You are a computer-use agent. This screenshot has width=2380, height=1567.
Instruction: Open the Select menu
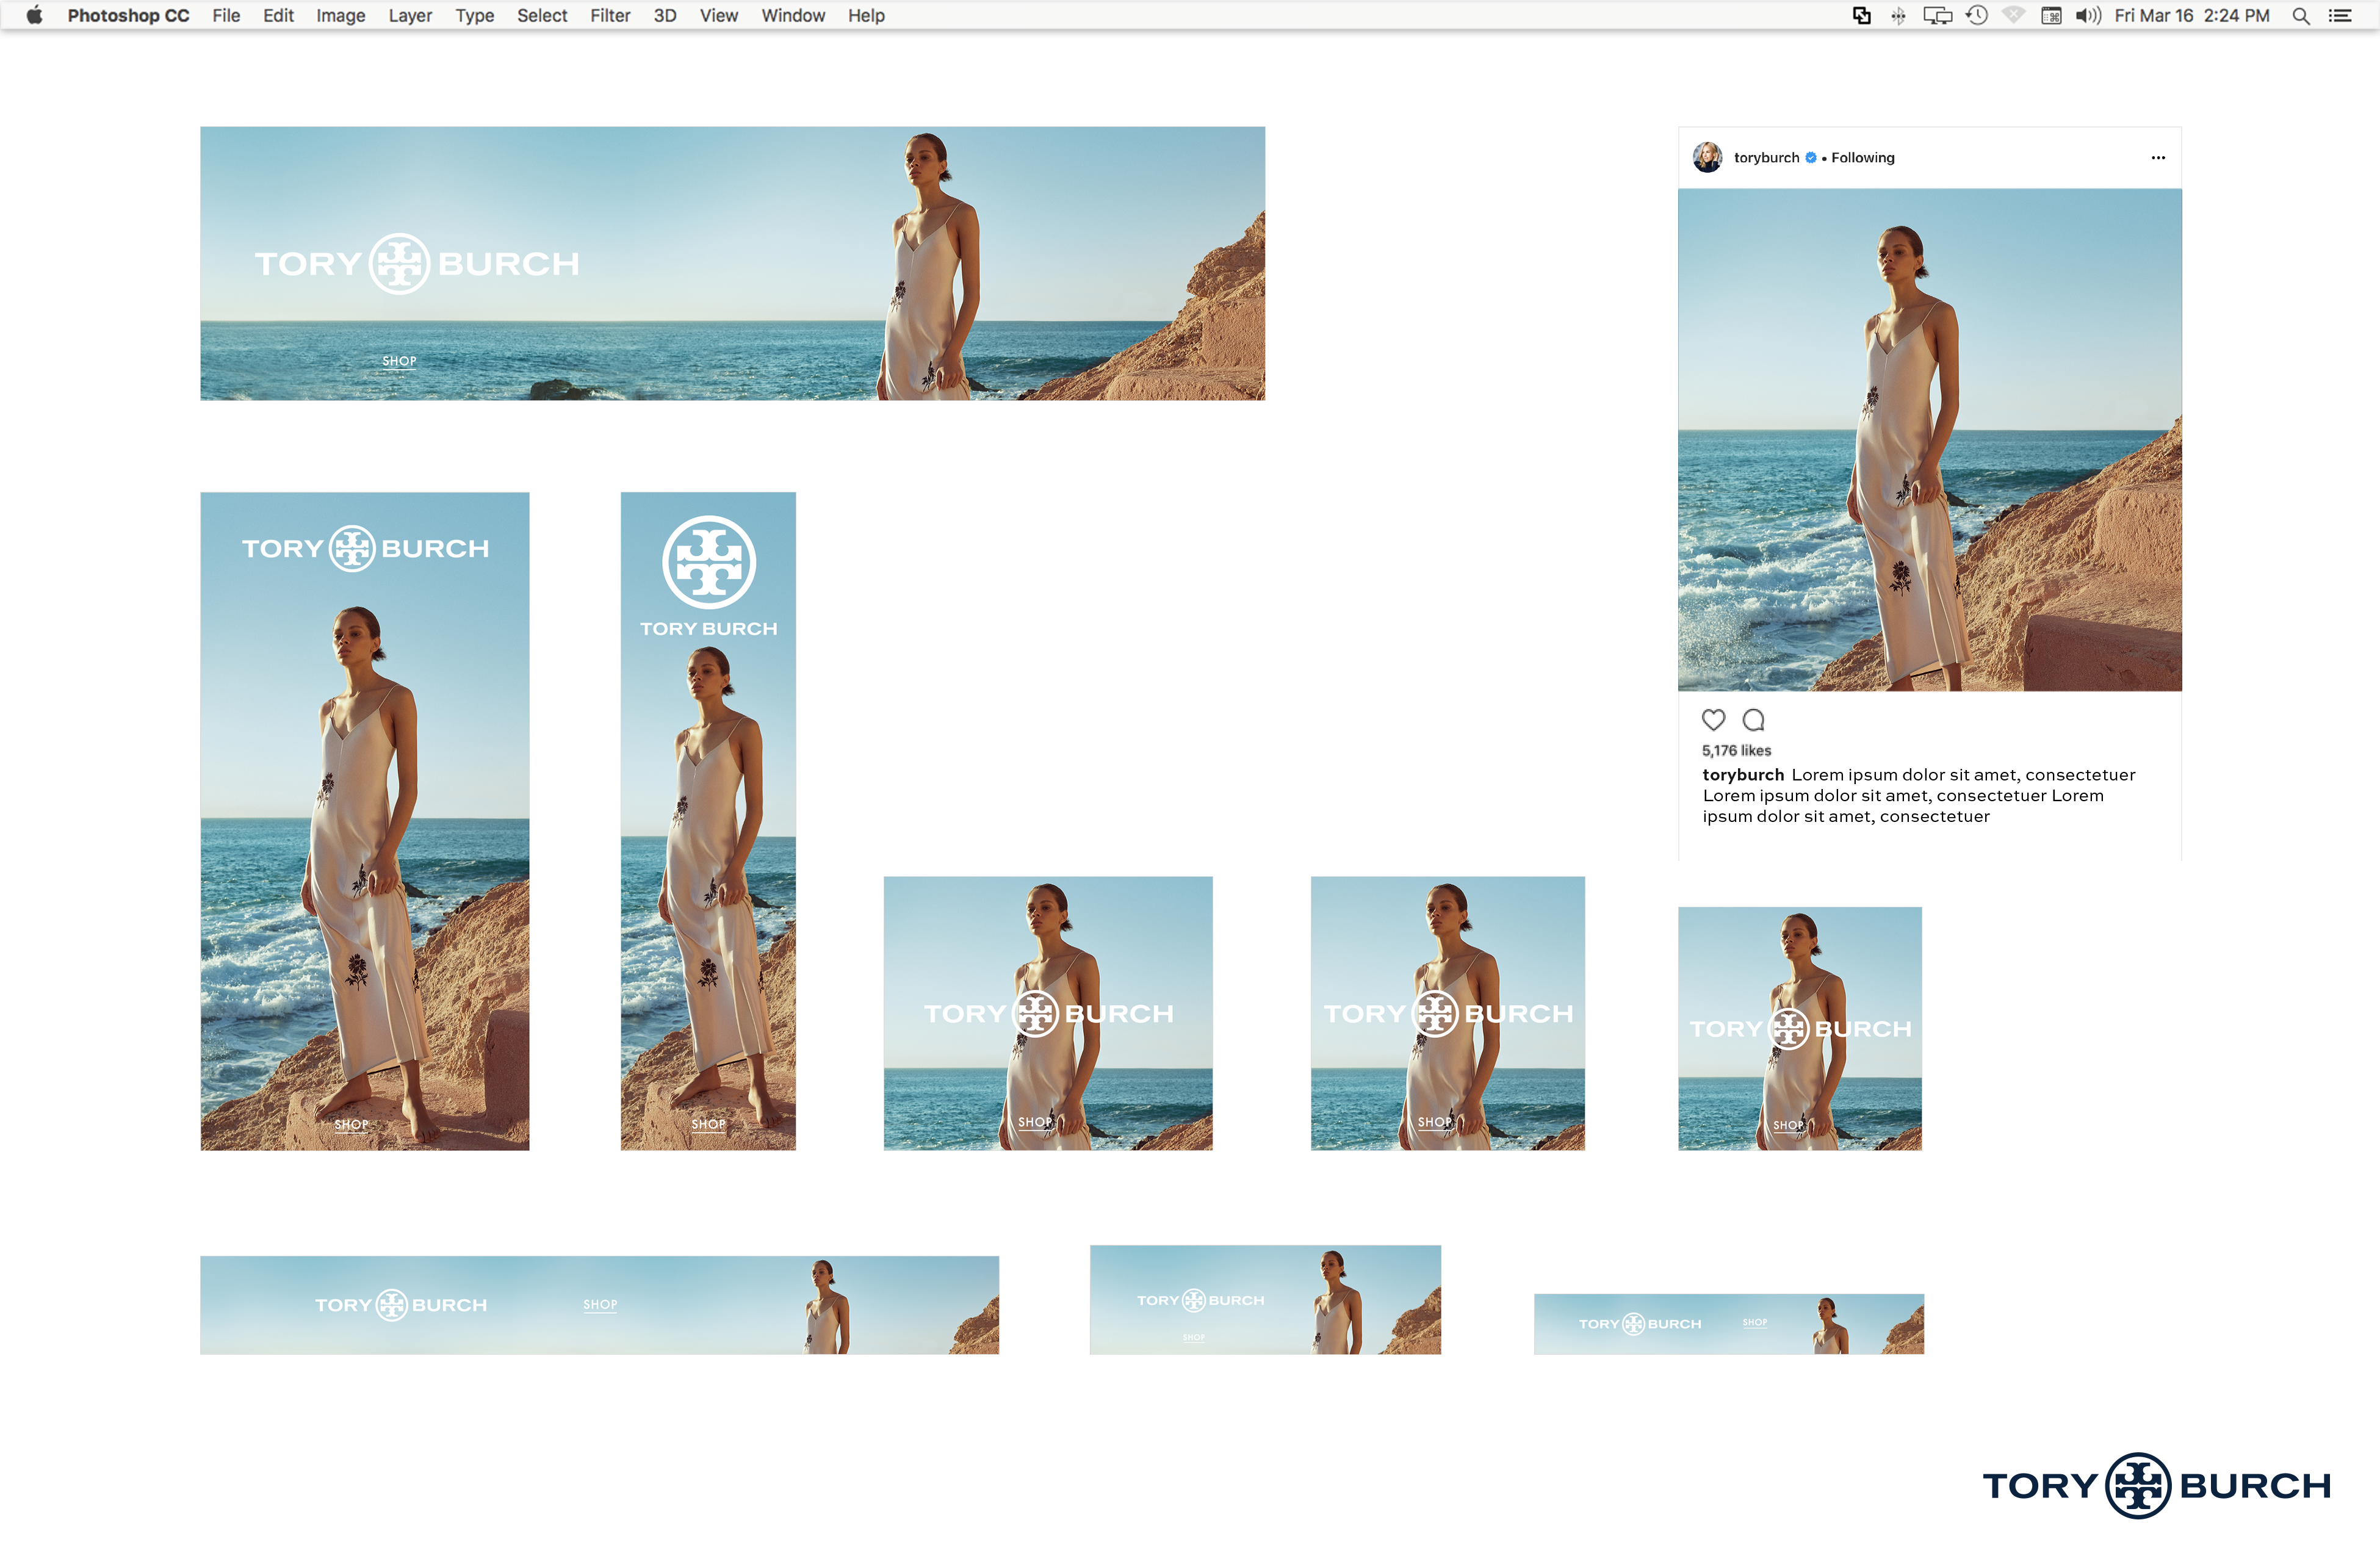coord(542,15)
